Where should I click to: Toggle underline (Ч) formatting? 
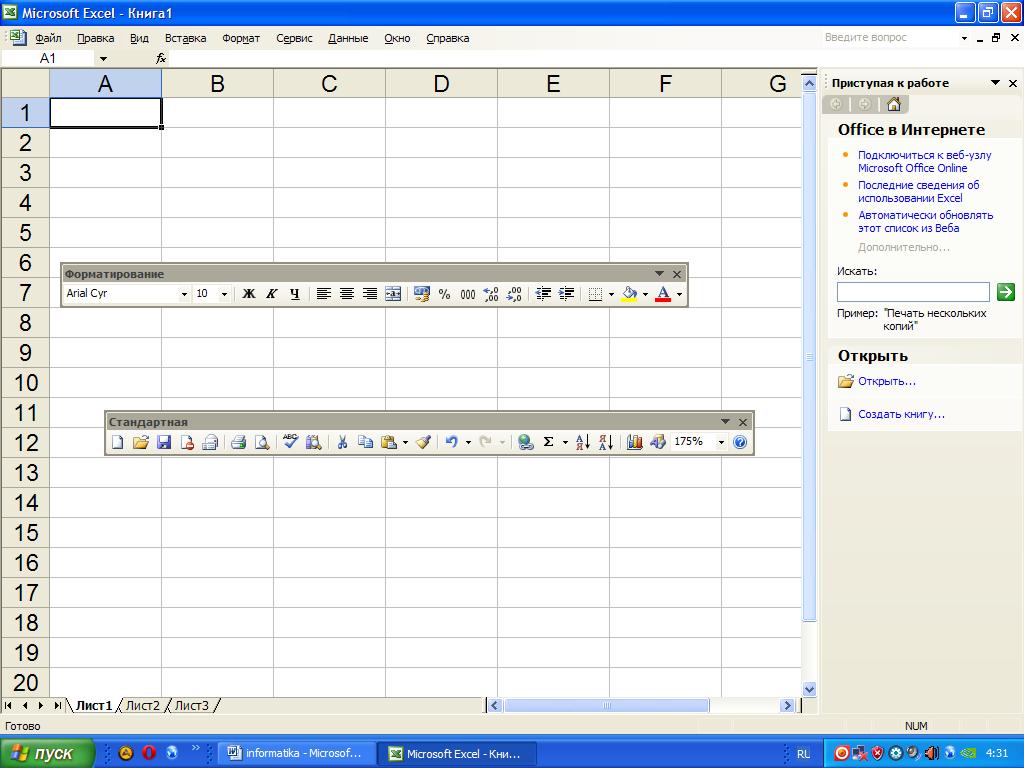[295, 294]
